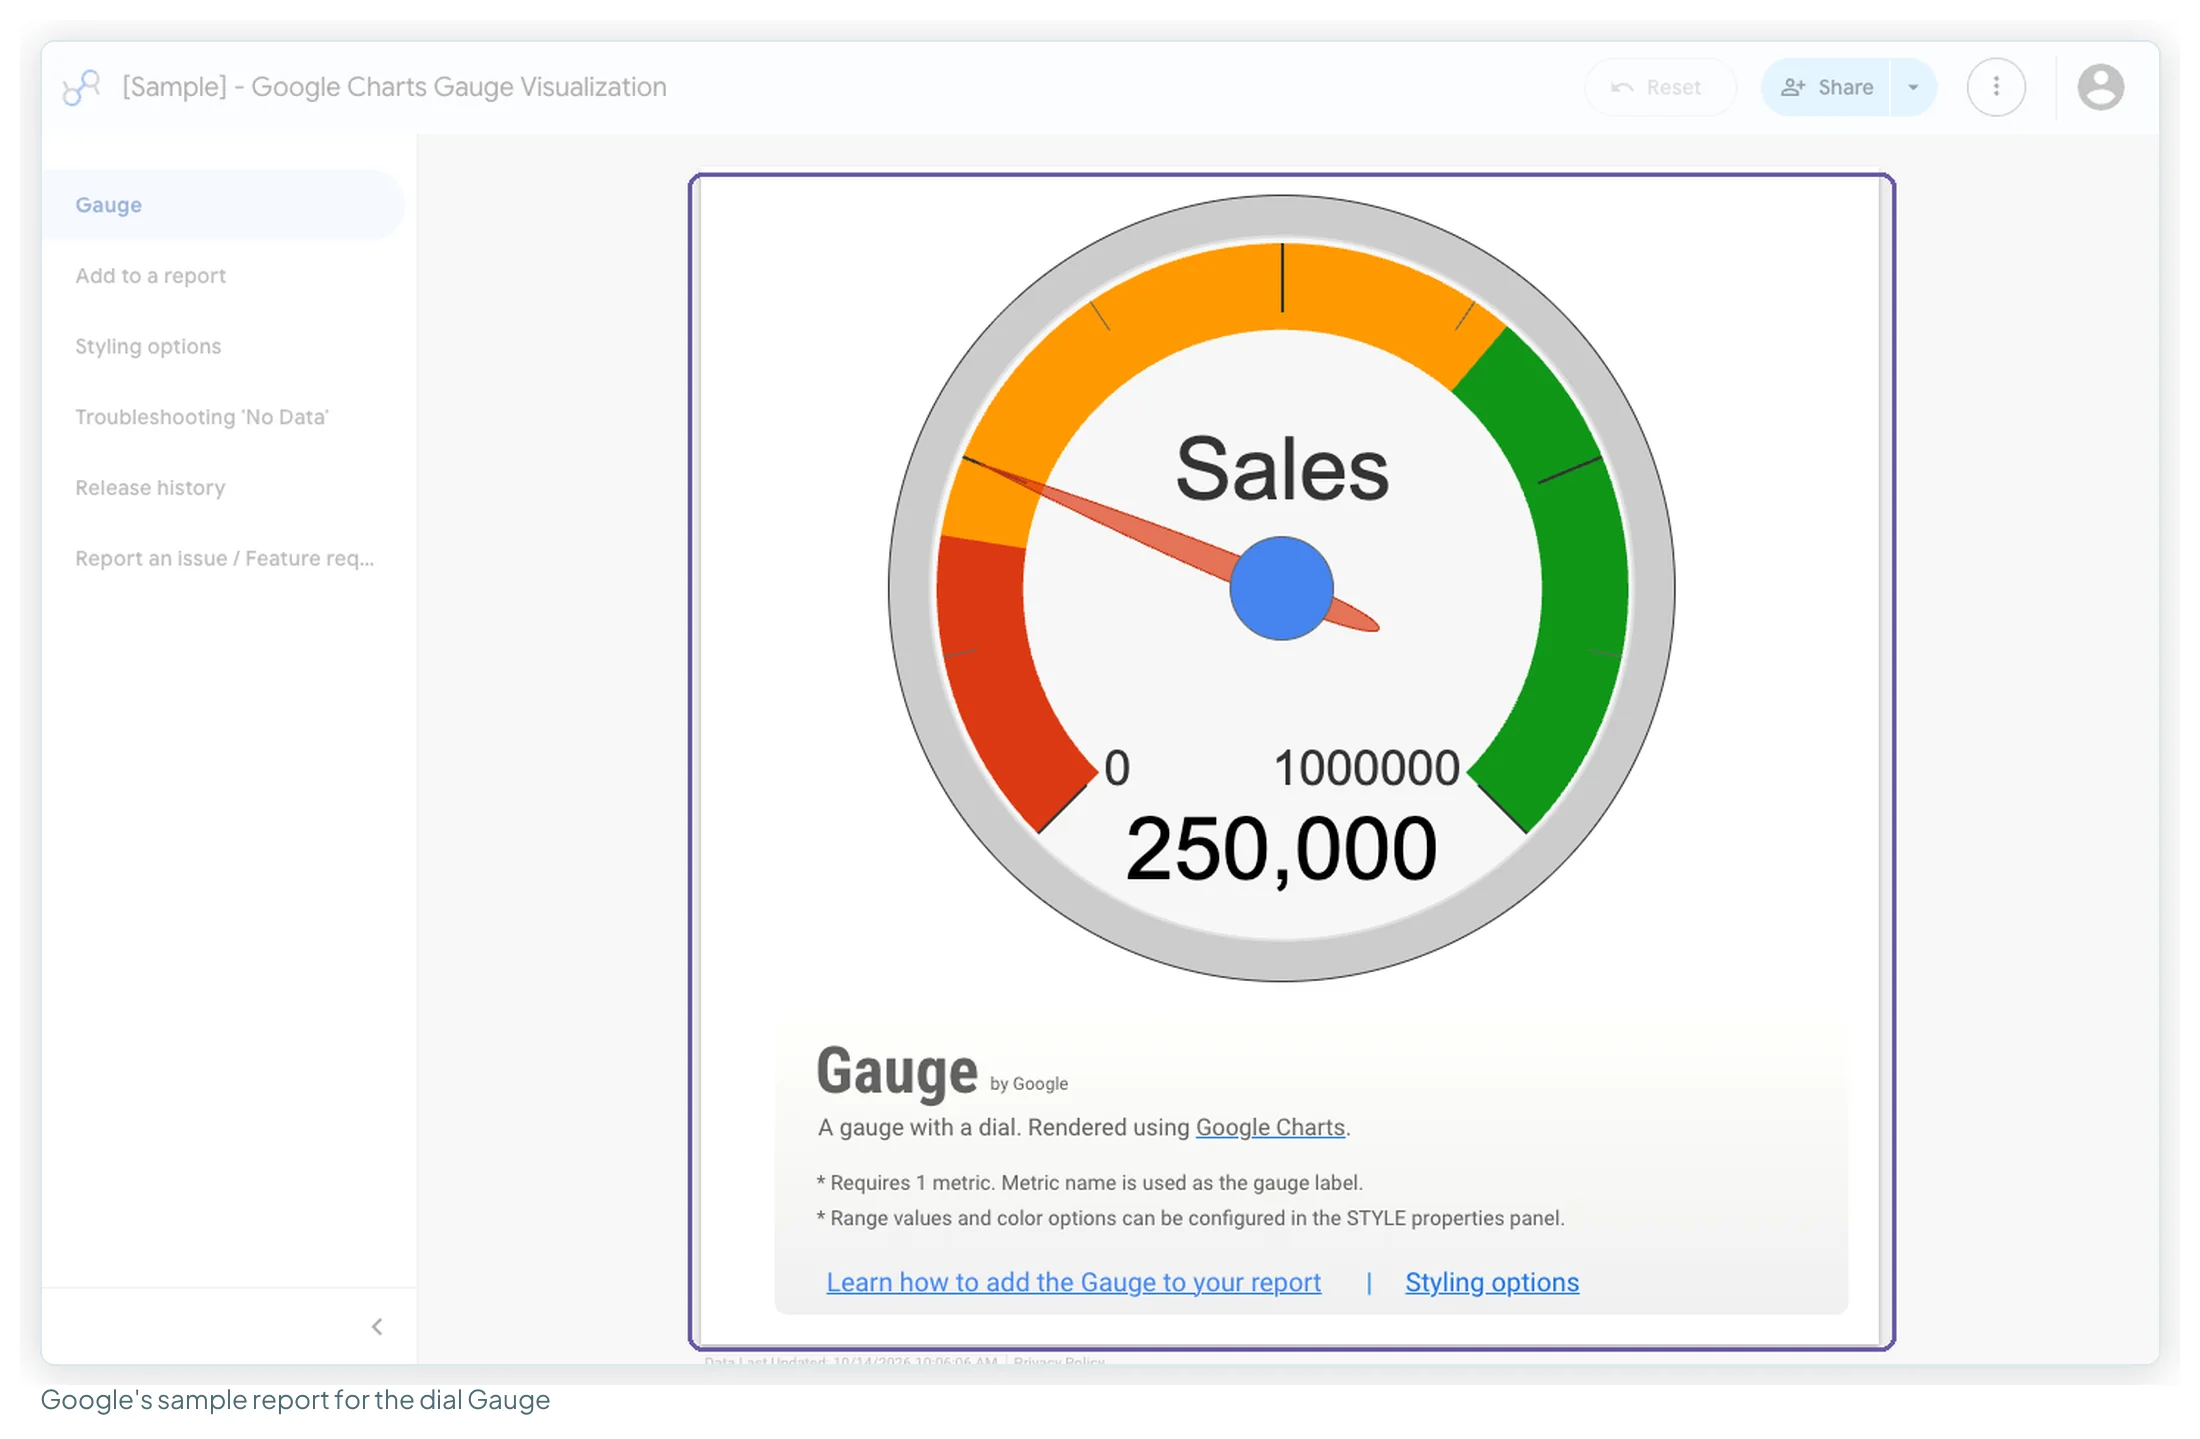Click the 1000000 max value label
2200x1439 pixels.
click(1367, 769)
